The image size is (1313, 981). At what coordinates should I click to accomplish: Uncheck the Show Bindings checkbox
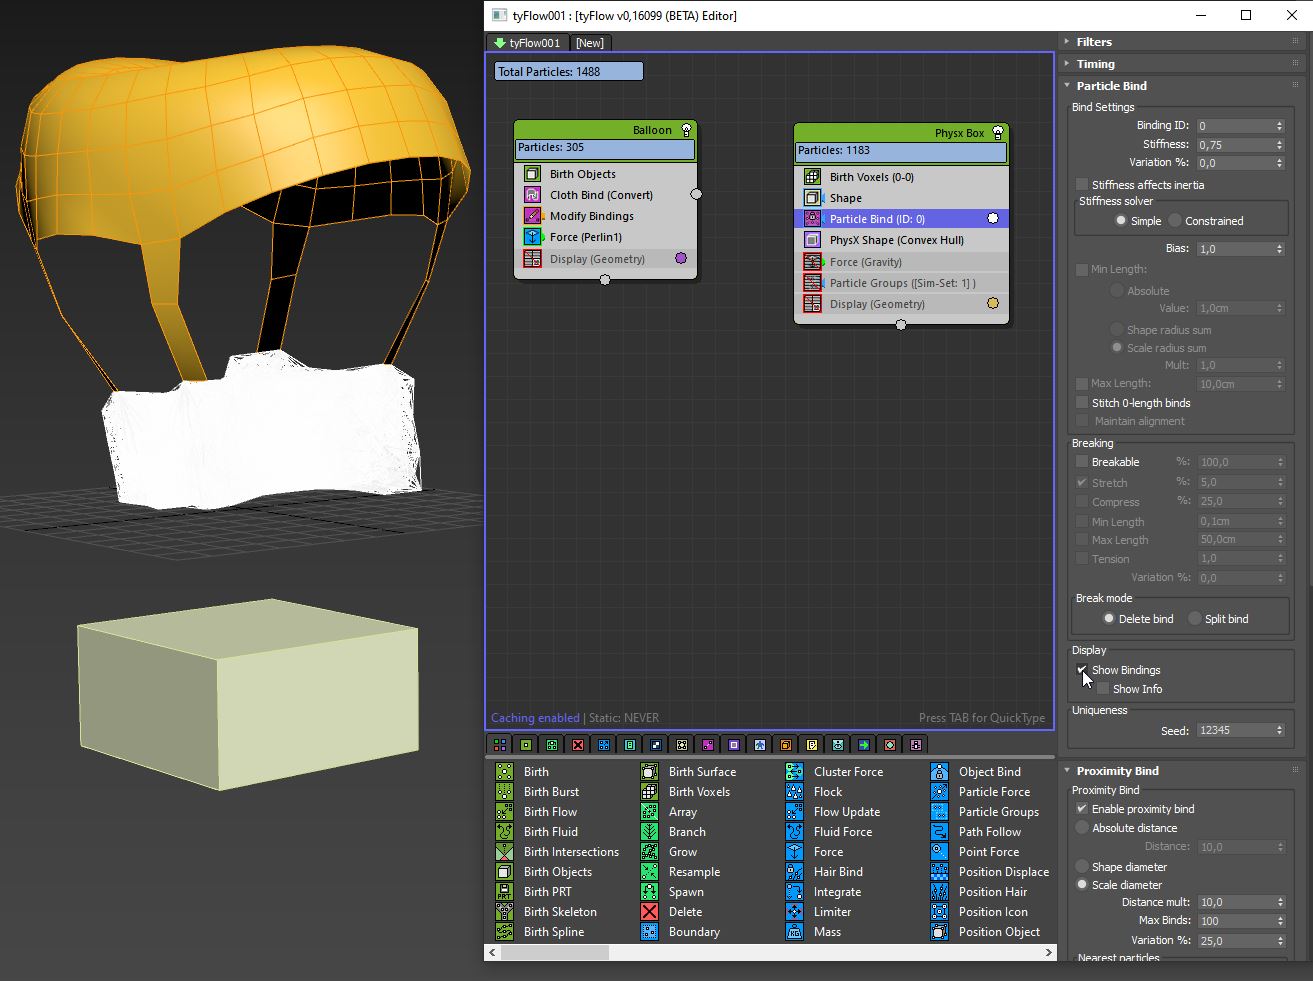1082,670
